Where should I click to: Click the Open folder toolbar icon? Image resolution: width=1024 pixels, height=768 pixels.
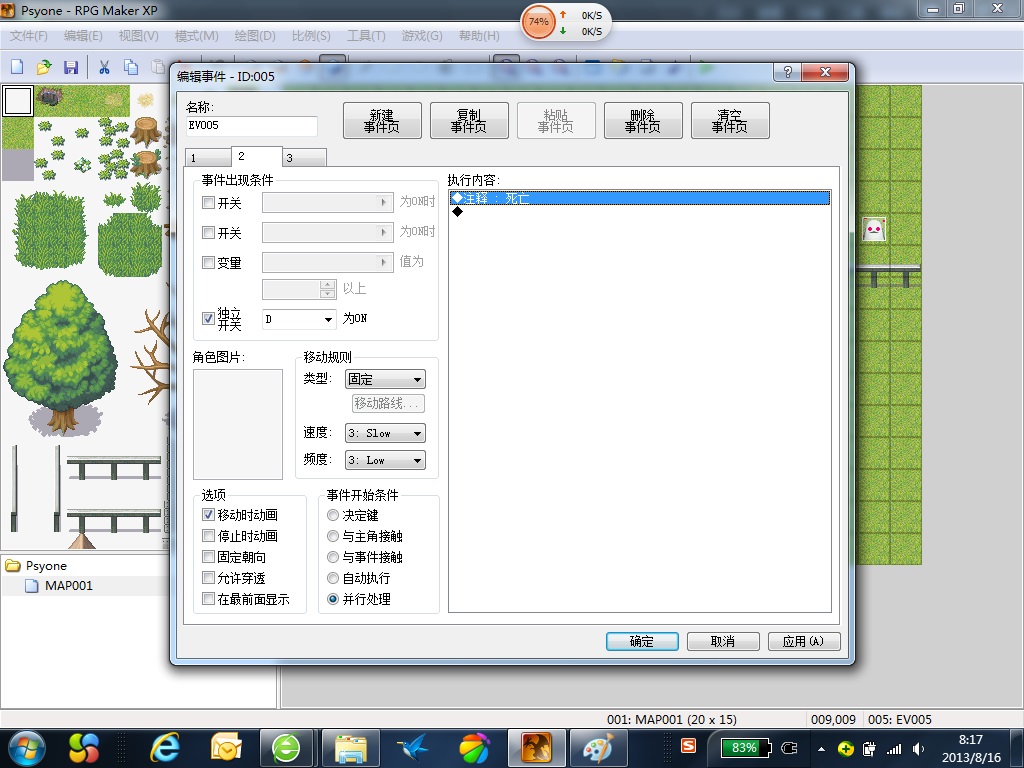[44, 67]
